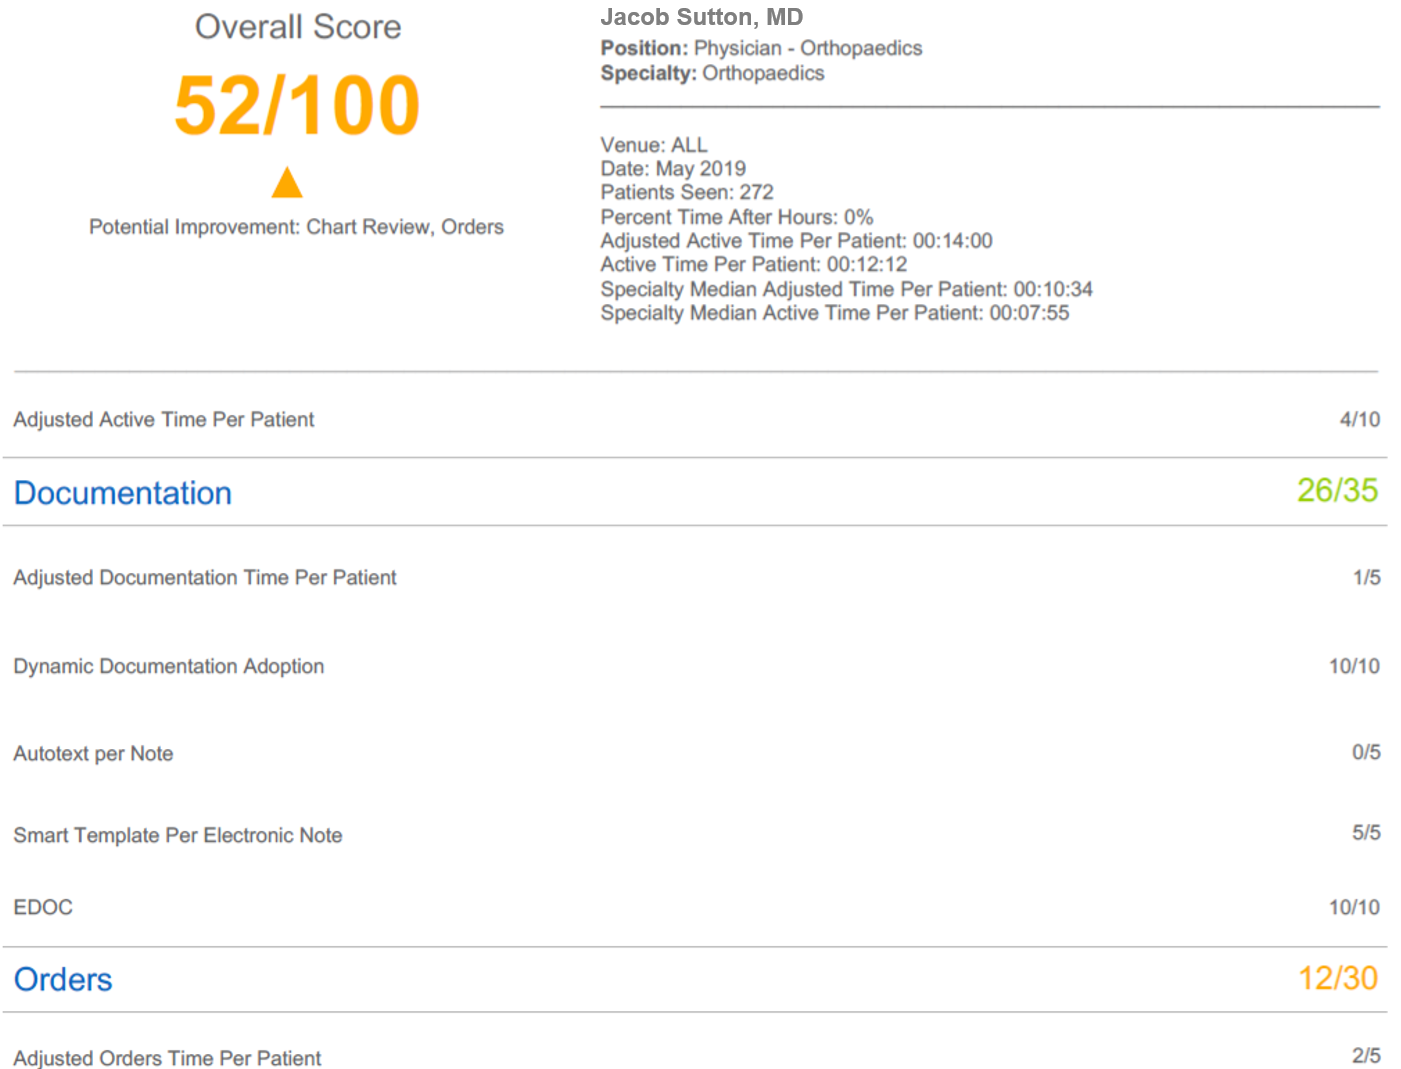The height and width of the screenshot is (1069, 1401).
Task: Click the Autotext per Note 0/5 score
Action: pos(1366,752)
